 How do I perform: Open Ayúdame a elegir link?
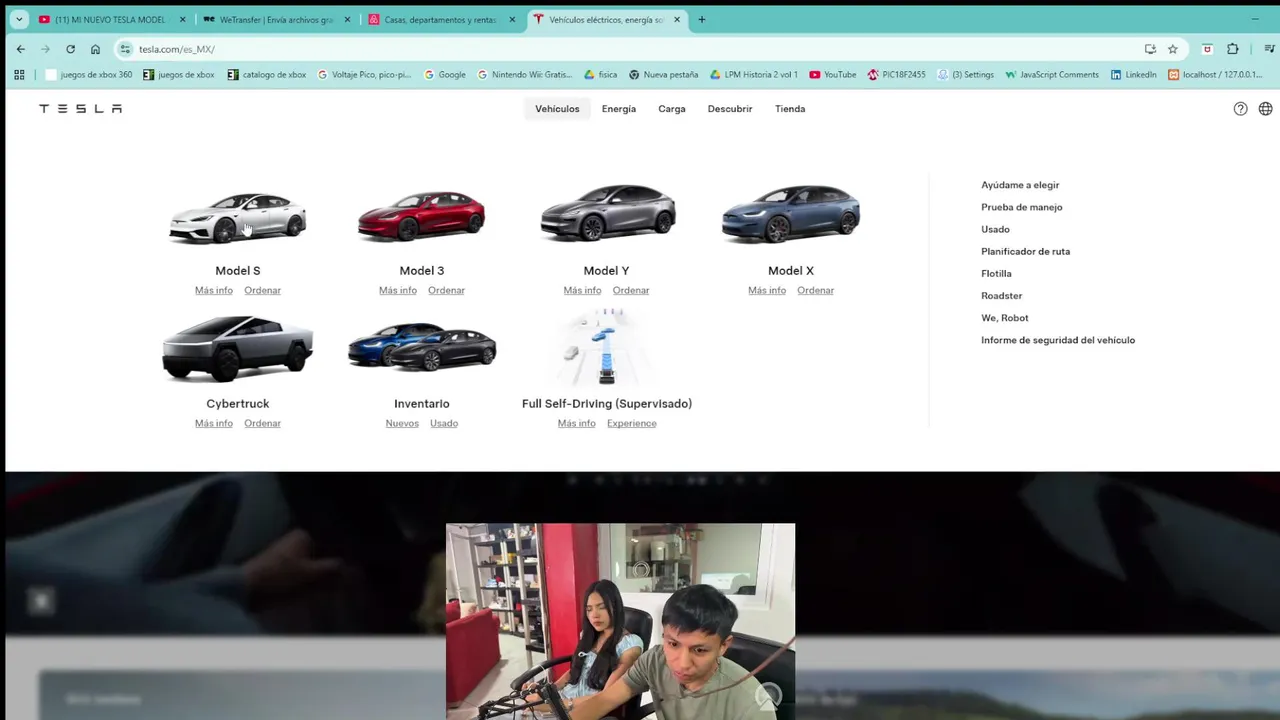pyautogui.click(x=1020, y=185)
